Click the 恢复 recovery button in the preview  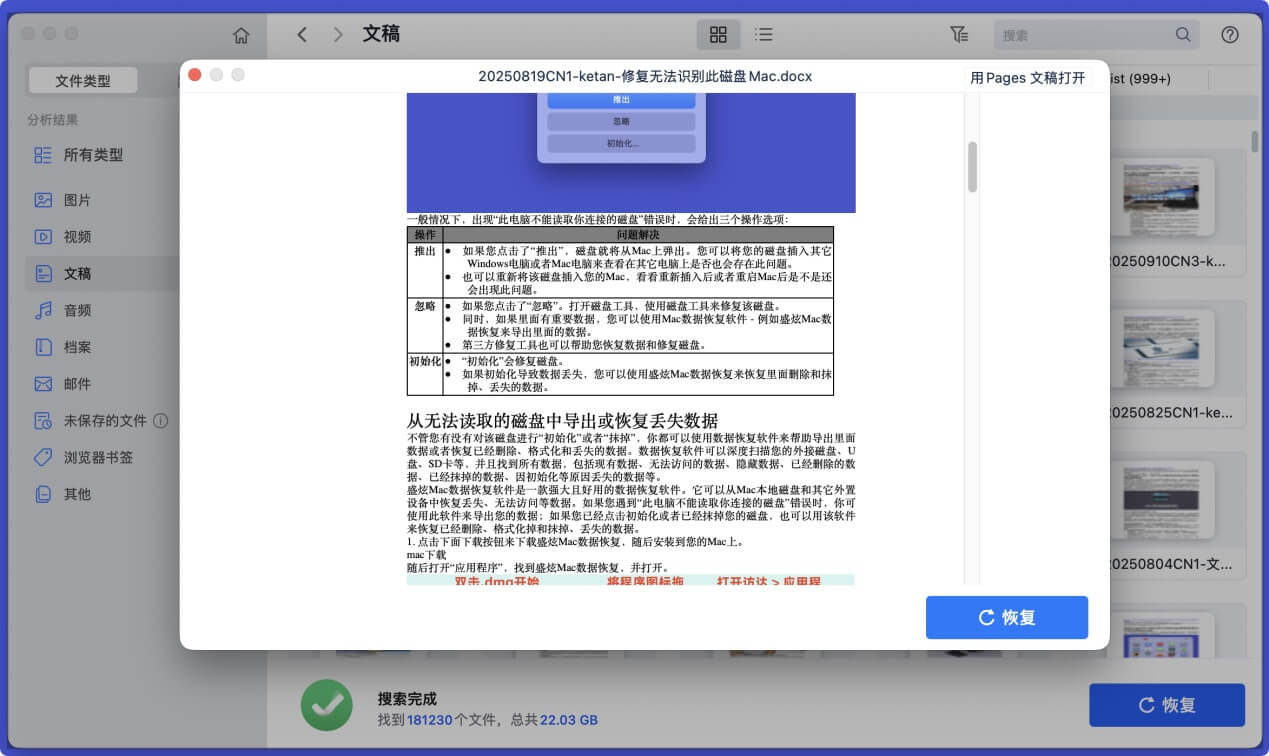tap(1007, 617)
